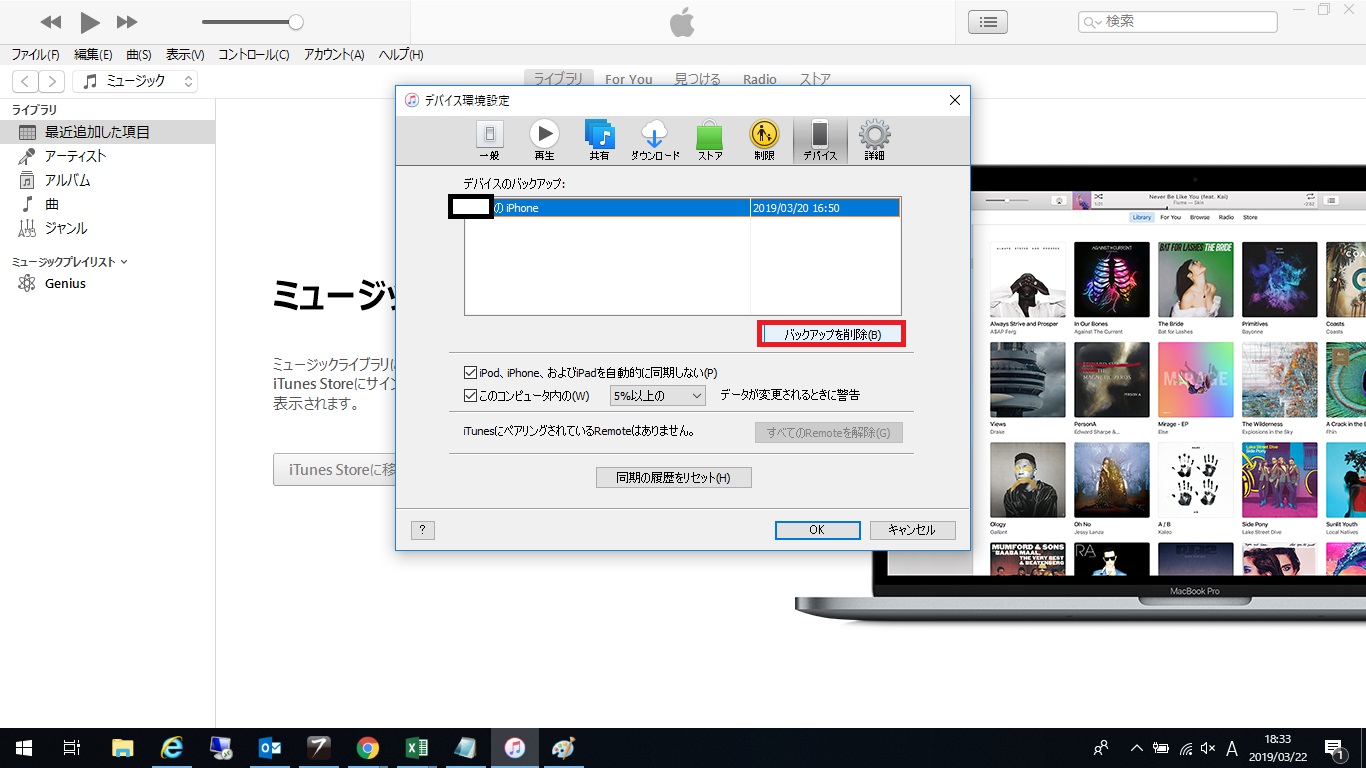The width and height of the screenshot is (1366, 768).
Task: Switch to the 見つける tab
Action: click(x=698, y=79)
